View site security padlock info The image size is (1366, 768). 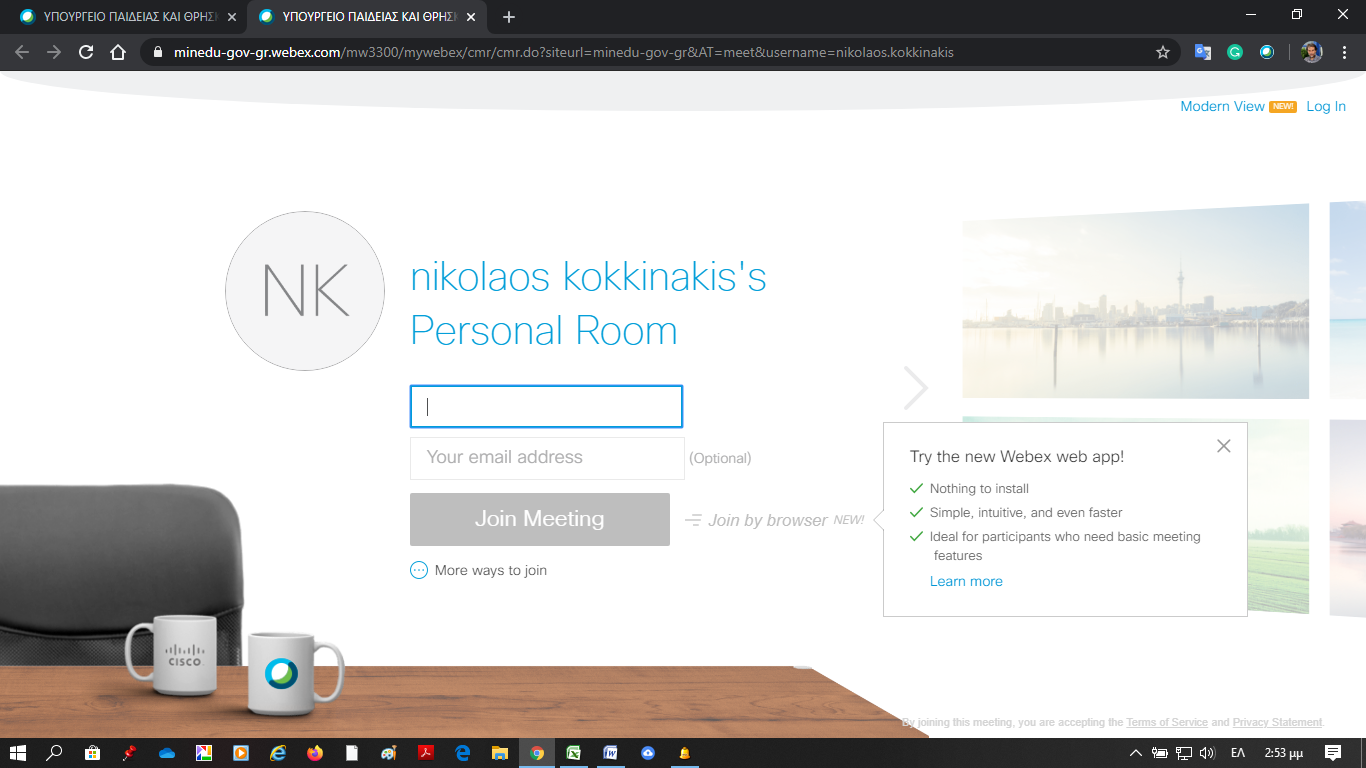click(158, 52)
